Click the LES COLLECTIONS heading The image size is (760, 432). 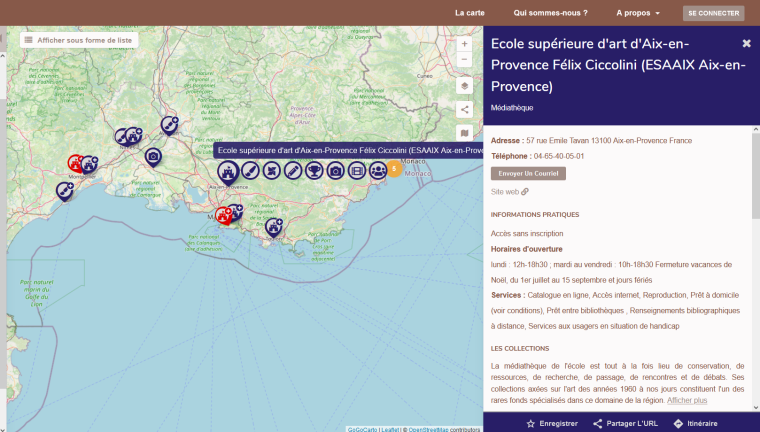[x=520, y=348]
